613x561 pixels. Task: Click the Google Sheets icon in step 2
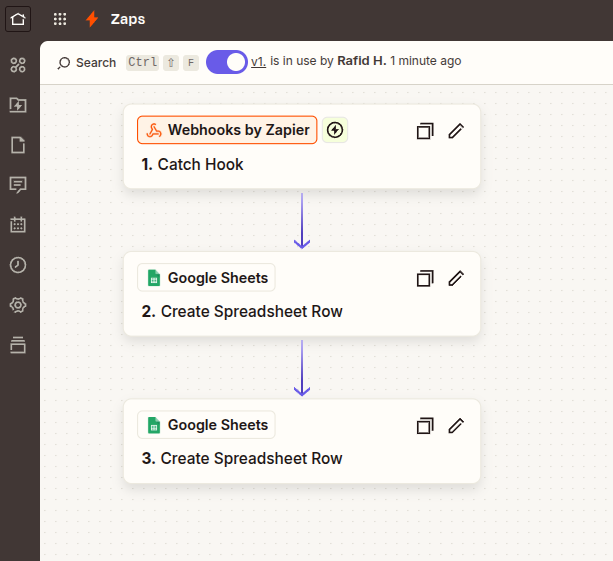click(x=154, y=278)
